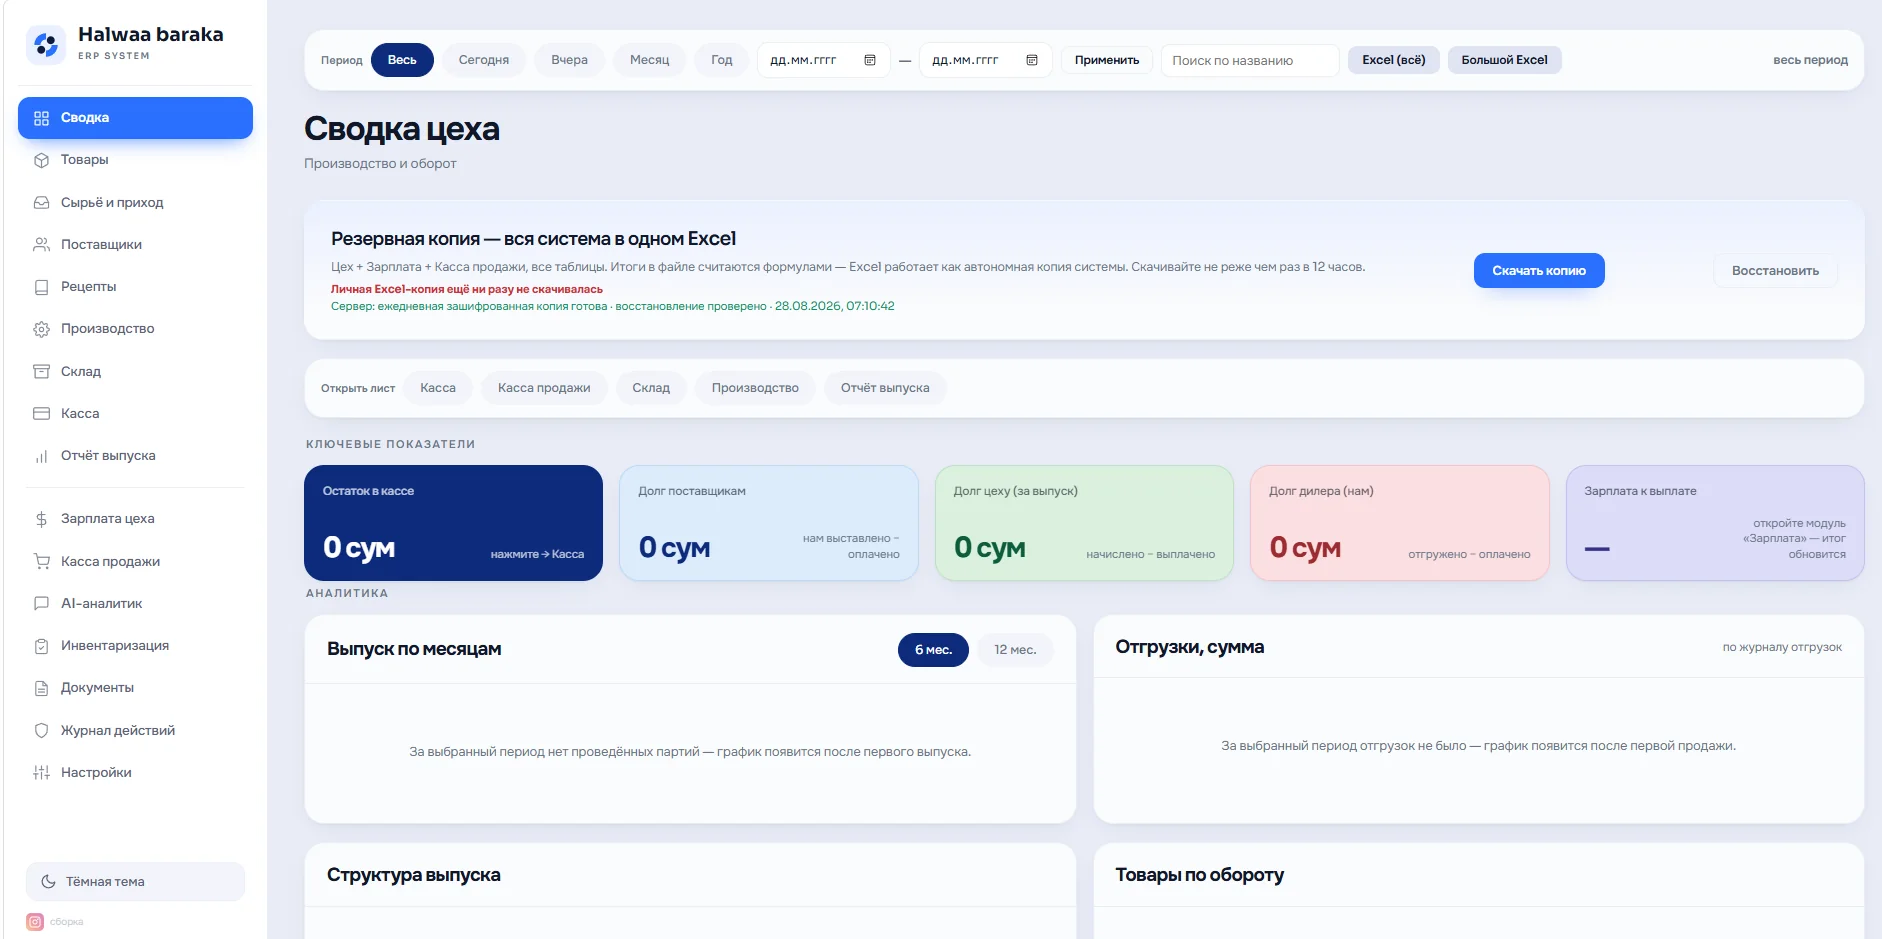Click the Рецепты book icon
The height and width of the screenshot is (939, 1882).
click(41, 287)
